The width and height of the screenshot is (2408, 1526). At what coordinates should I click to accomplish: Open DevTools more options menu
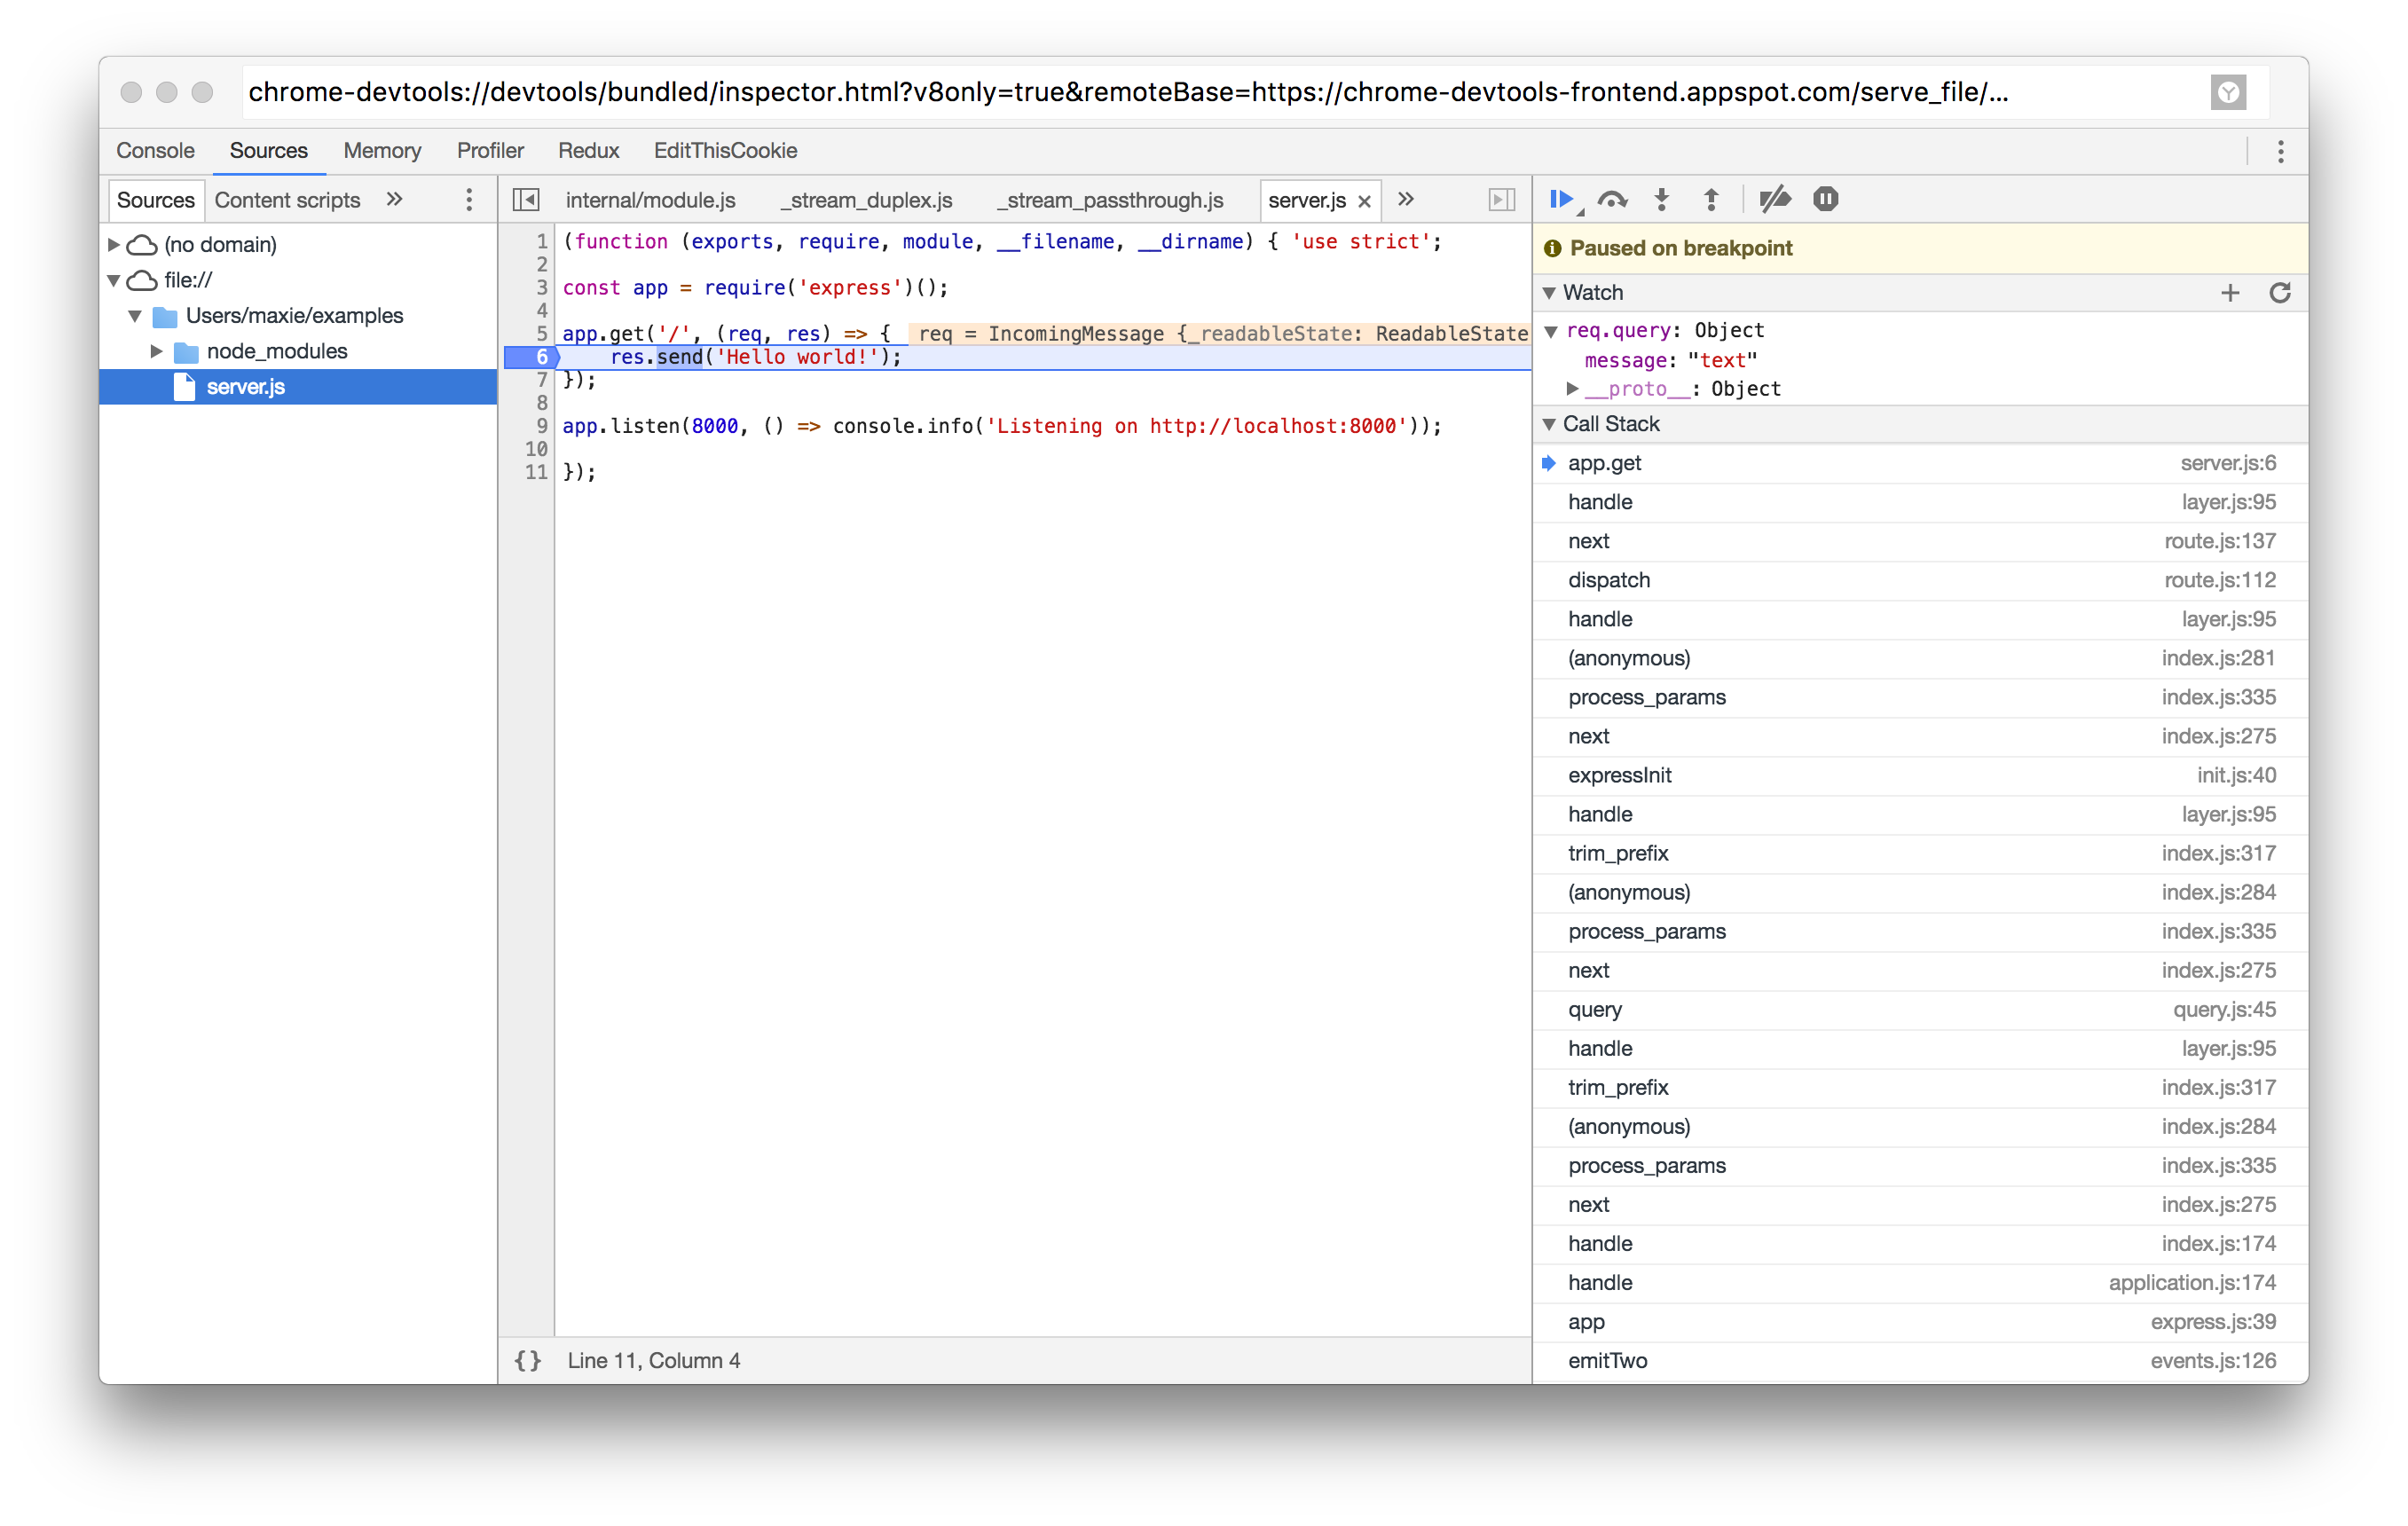(x=2281, y=151)
